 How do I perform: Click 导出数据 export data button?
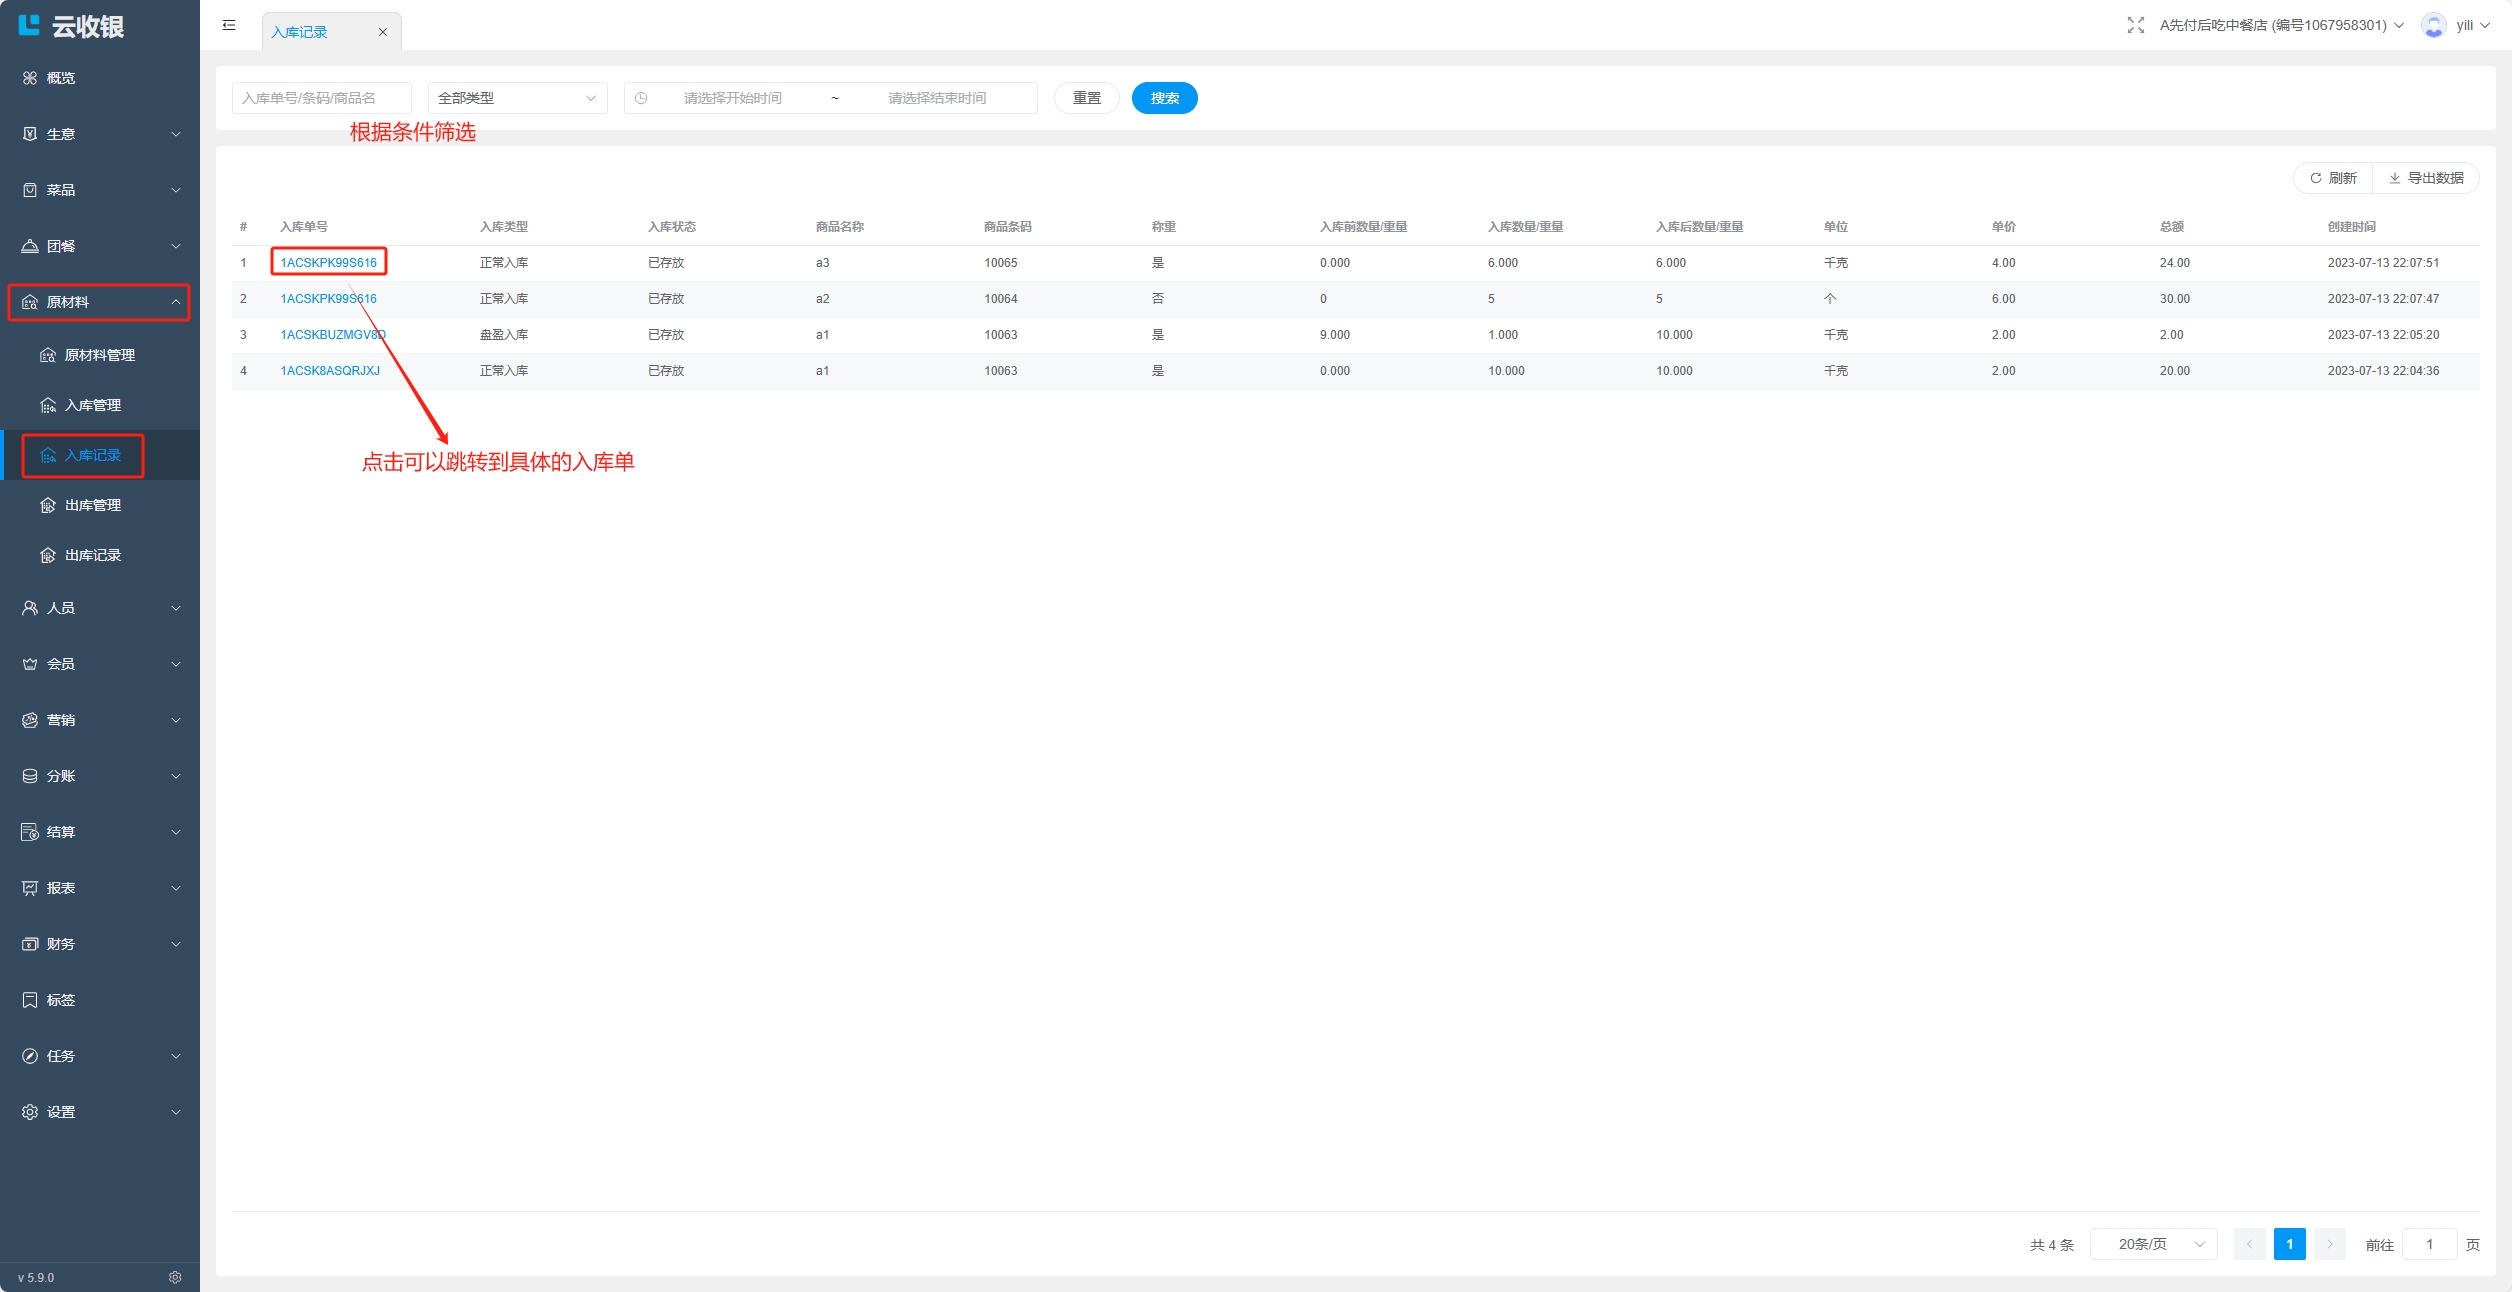2426,178
